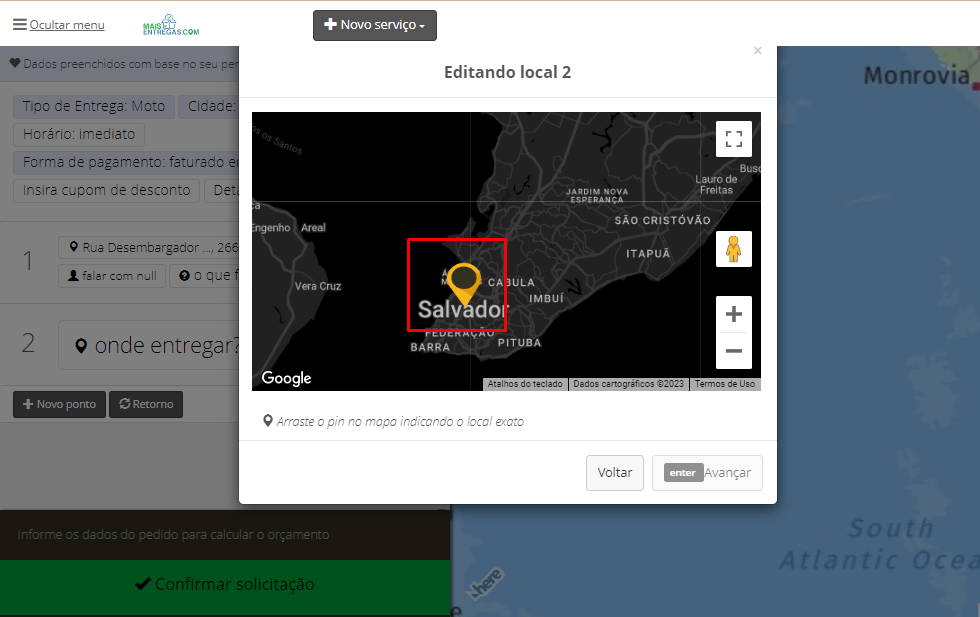Image resolution: width=980 pixels, height=617 pixels.
Task: Click the Monrovia label on background map
Action: pos(916,76)
